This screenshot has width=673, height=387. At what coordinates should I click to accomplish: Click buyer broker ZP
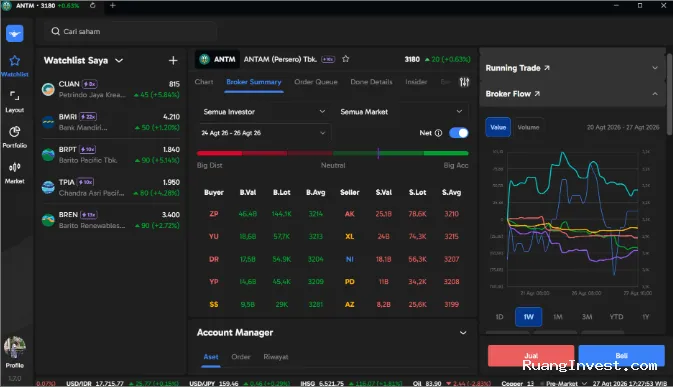[214, 214]
